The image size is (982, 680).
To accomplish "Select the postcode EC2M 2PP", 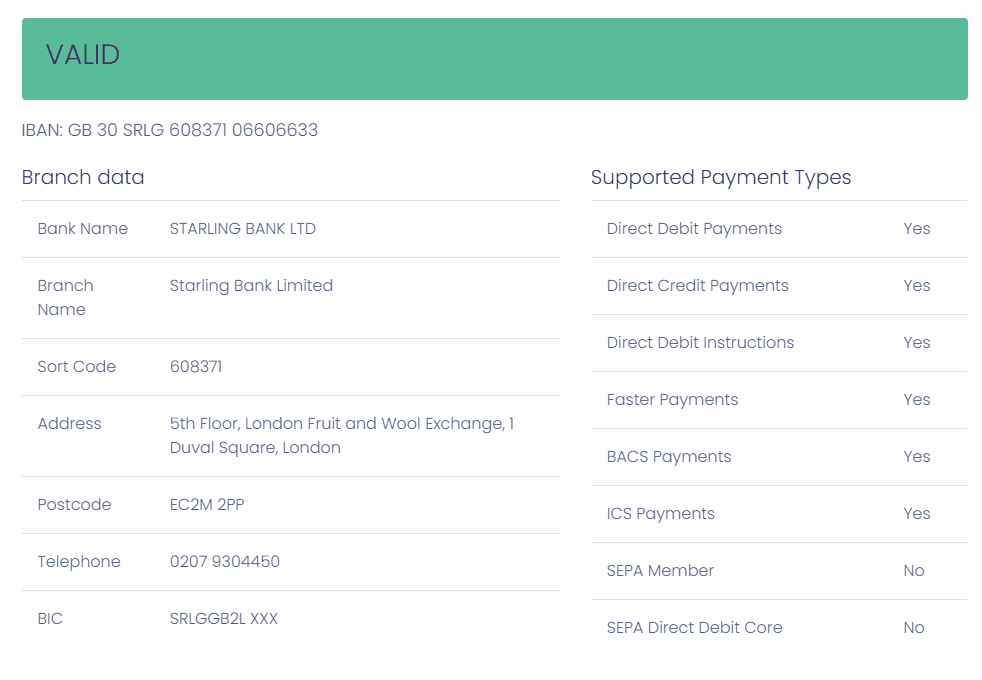I will (x=207, y=505).
